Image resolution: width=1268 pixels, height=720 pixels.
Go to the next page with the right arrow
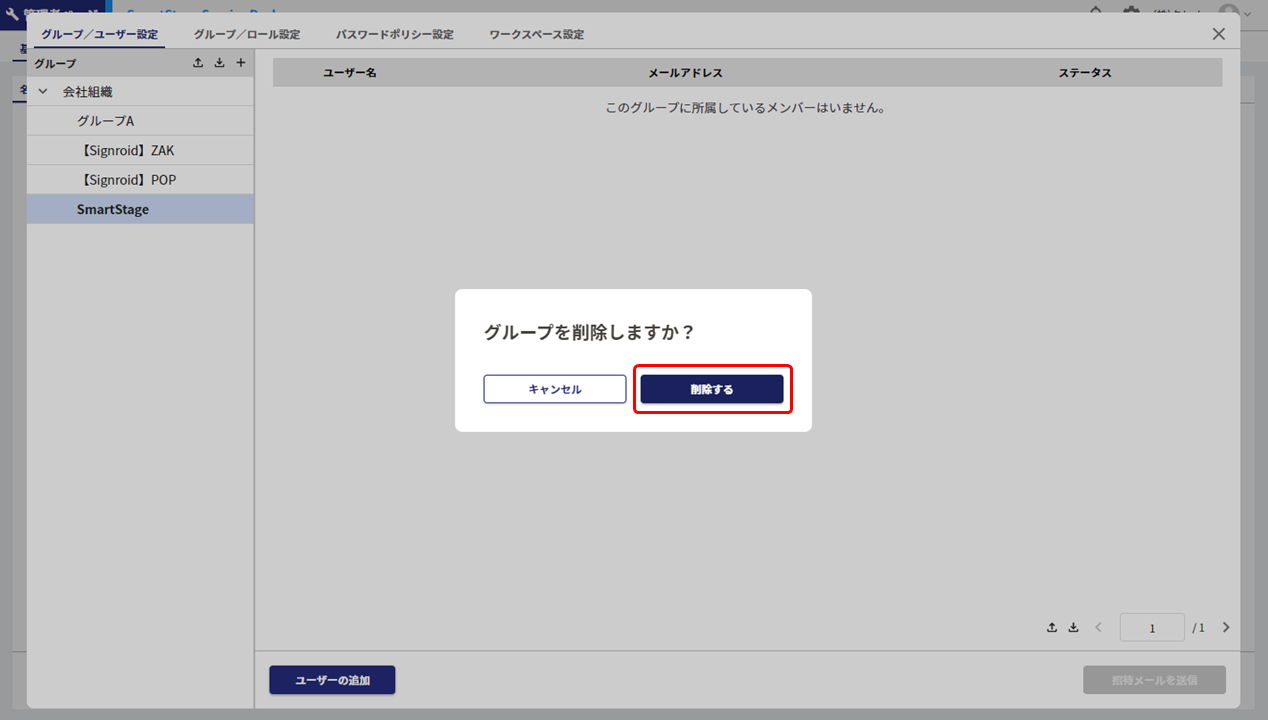[x=1226, y=628]
